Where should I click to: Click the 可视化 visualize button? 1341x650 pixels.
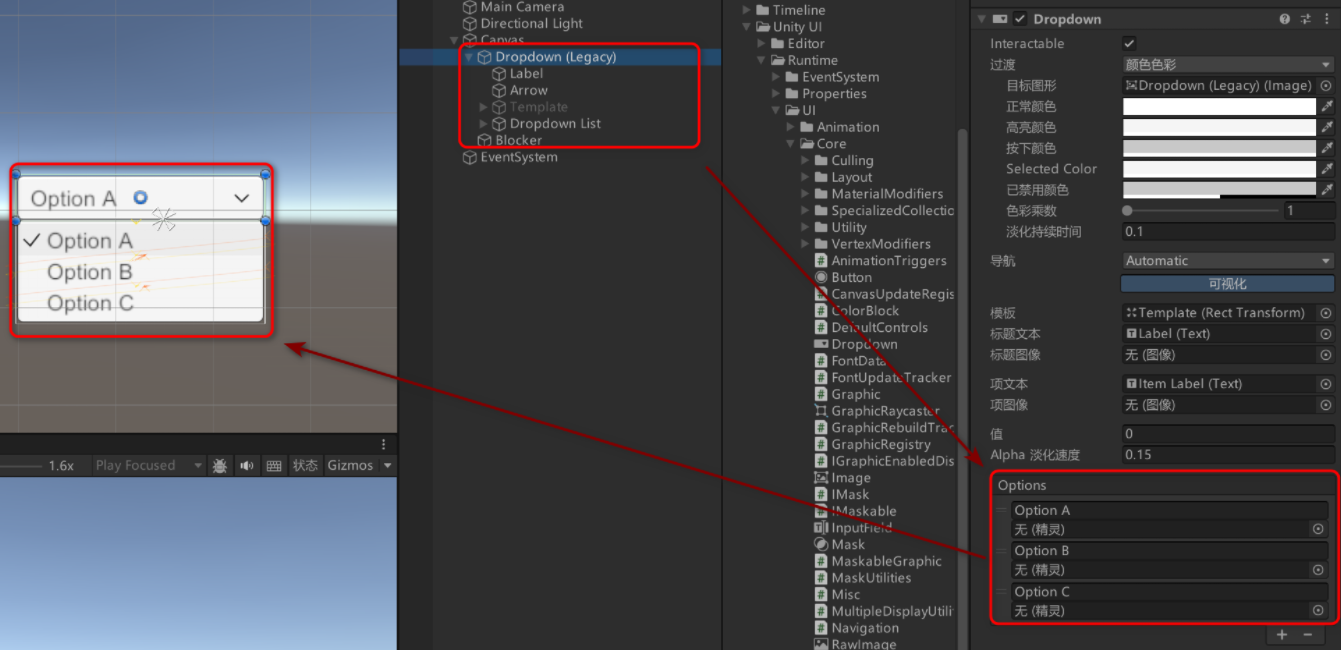(x=1228, y=284)
